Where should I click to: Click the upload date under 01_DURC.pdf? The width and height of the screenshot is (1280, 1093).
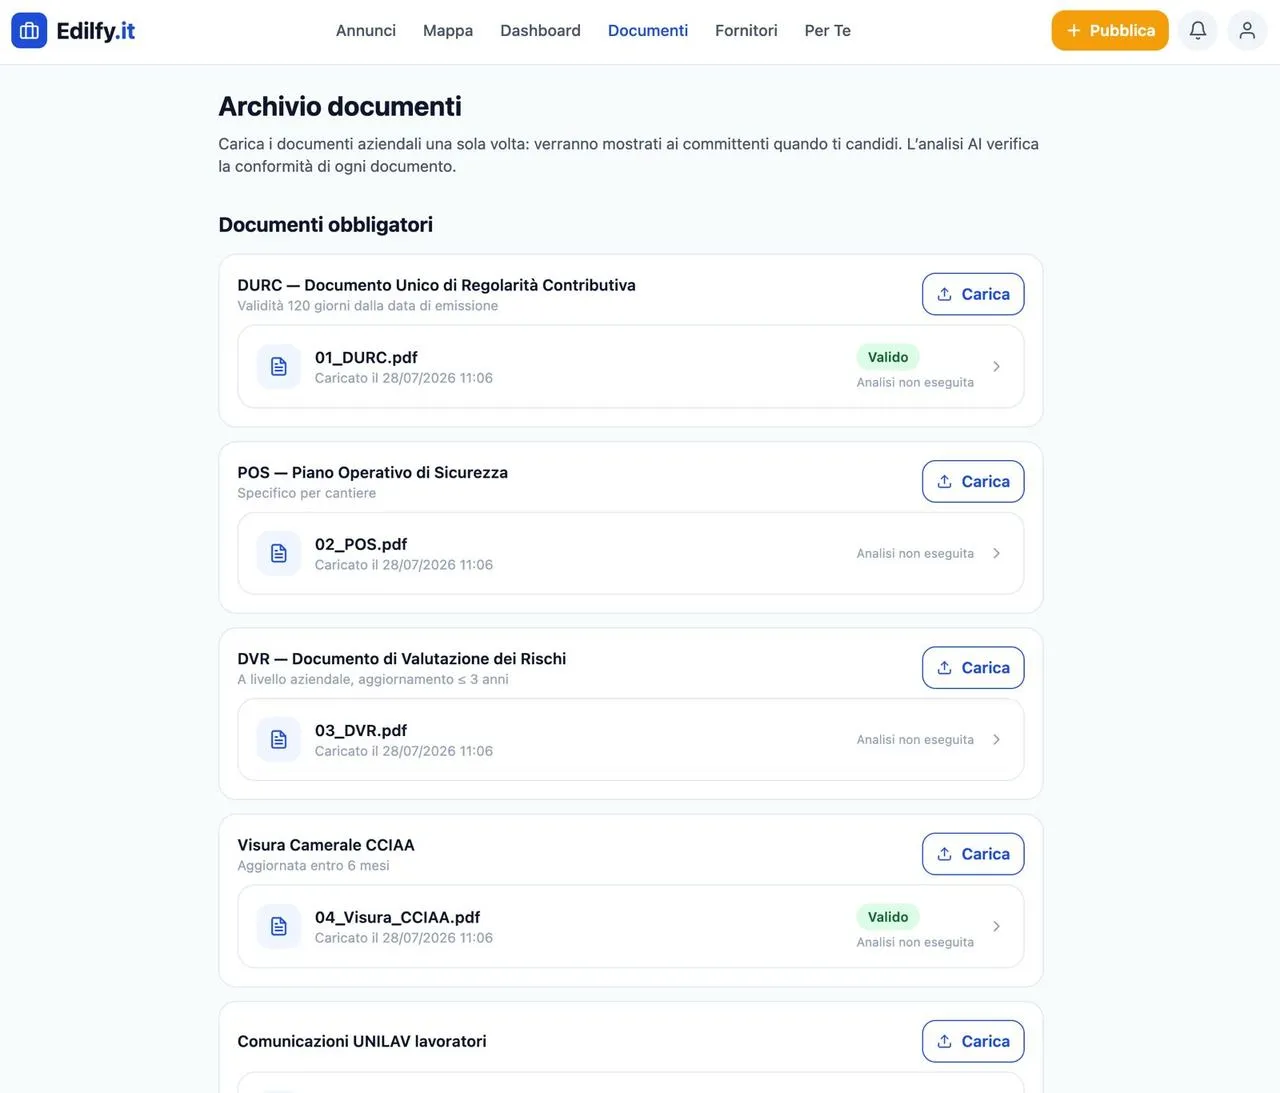tap(404, 378)
